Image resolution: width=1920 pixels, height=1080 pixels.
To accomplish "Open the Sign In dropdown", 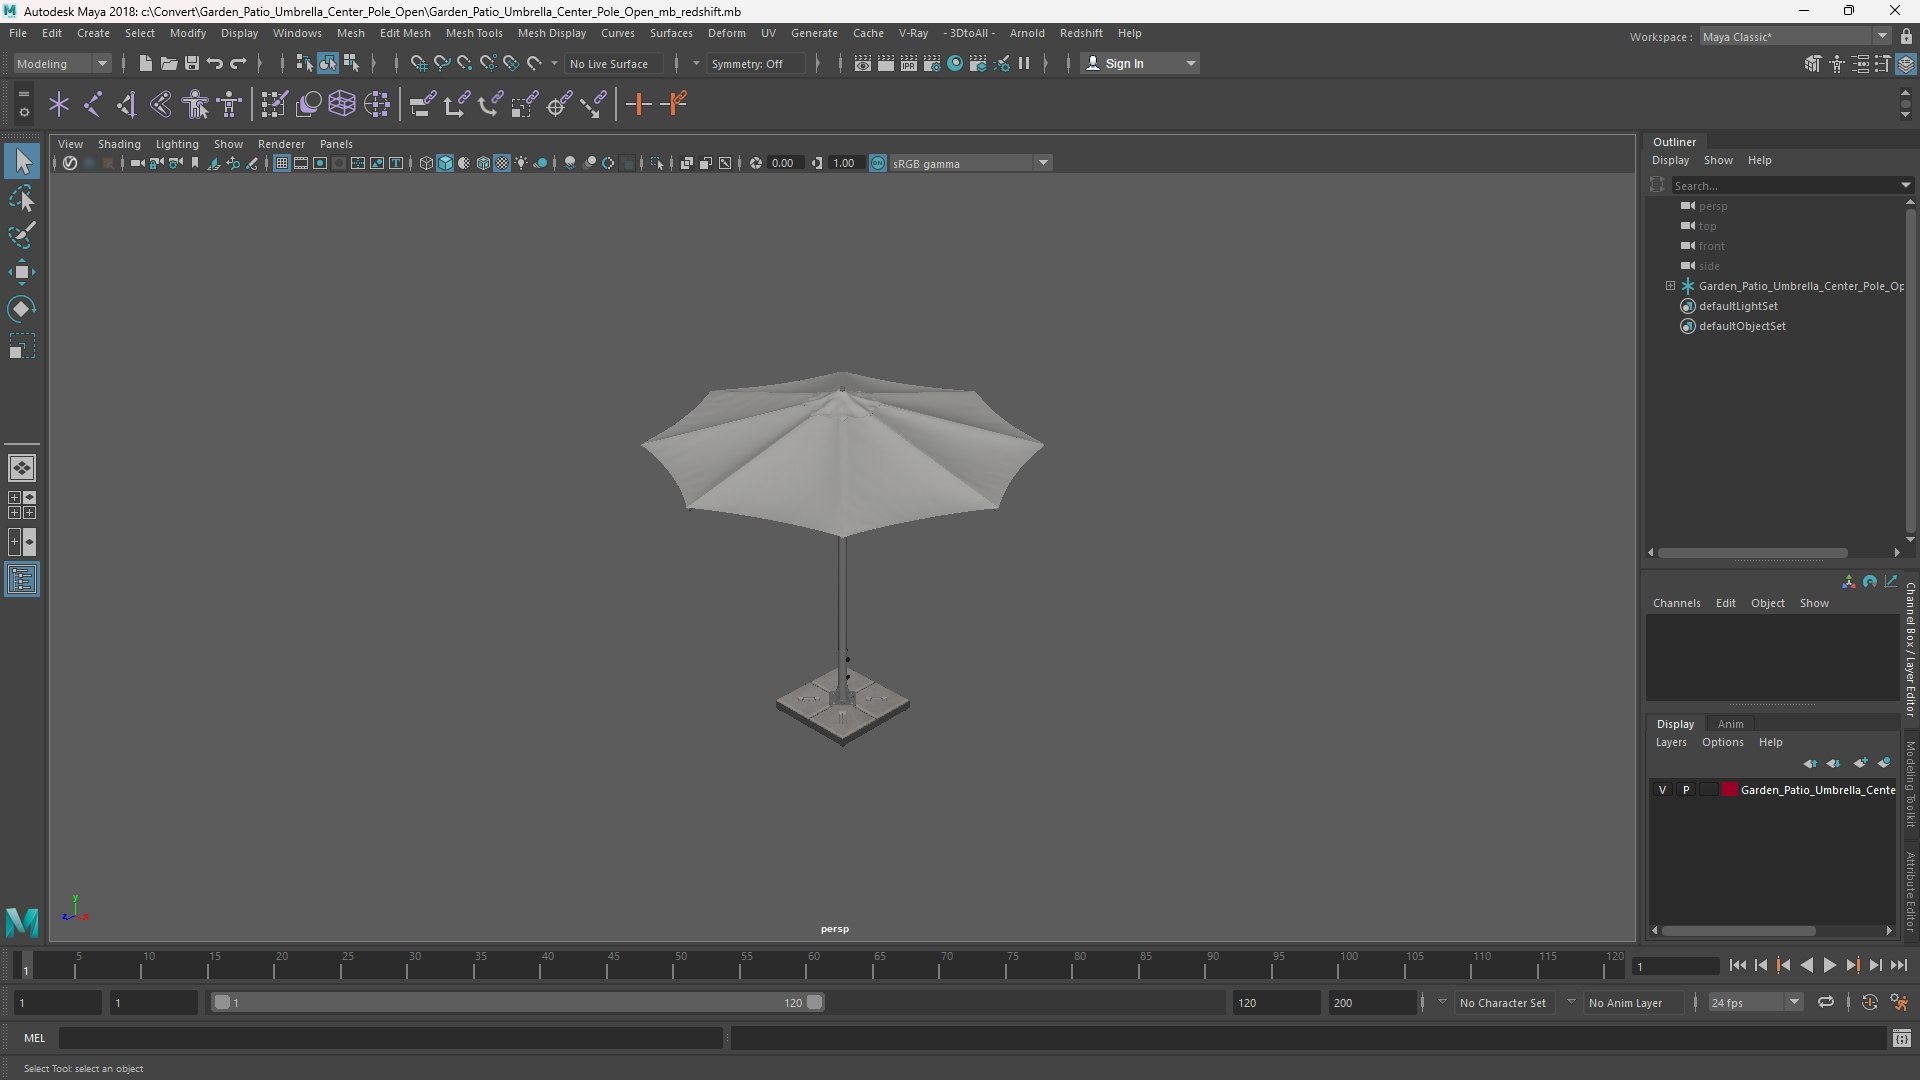I will (x=1140, y=63).
